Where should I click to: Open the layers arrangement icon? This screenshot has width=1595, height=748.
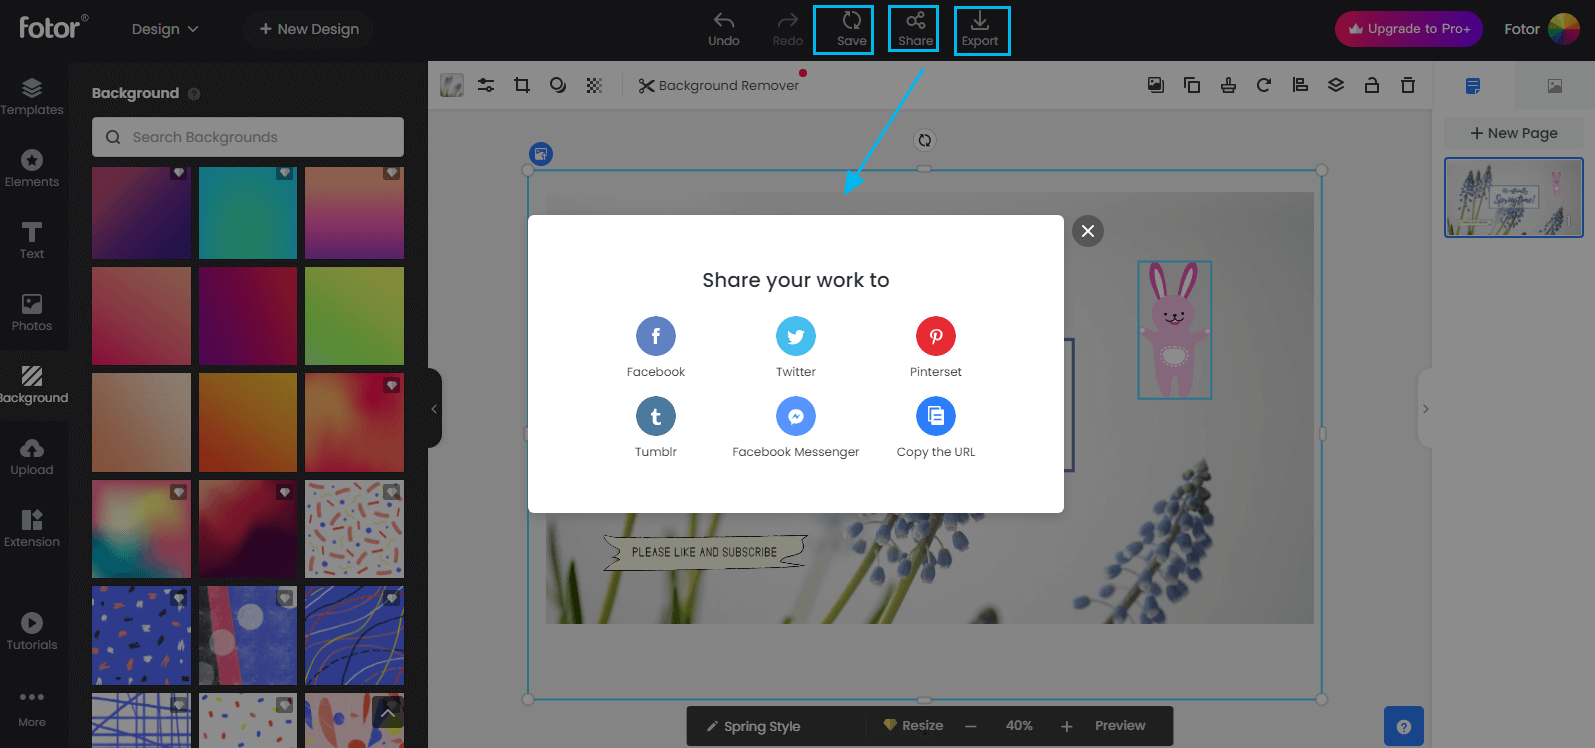tap(1336, 85)
